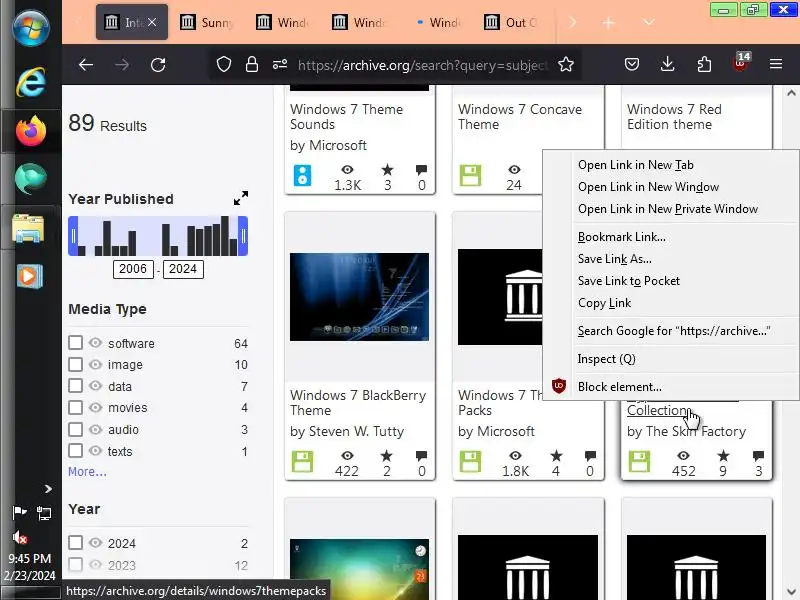Click the uBlock Origin toolbar icon

741,63
